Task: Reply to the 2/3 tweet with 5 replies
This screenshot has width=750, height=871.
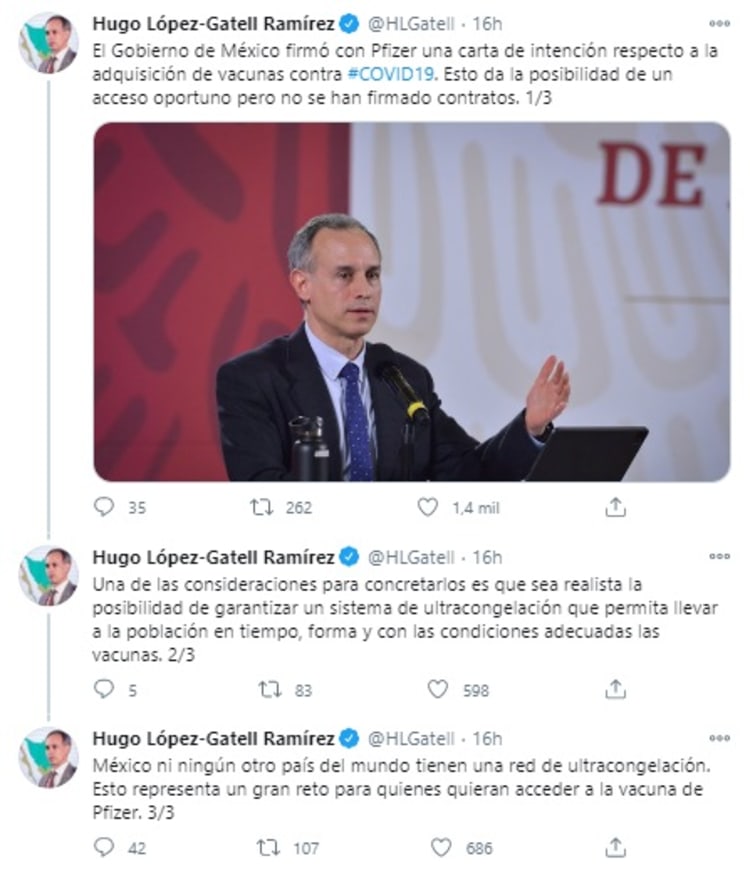Action: [x=104, y=689]
